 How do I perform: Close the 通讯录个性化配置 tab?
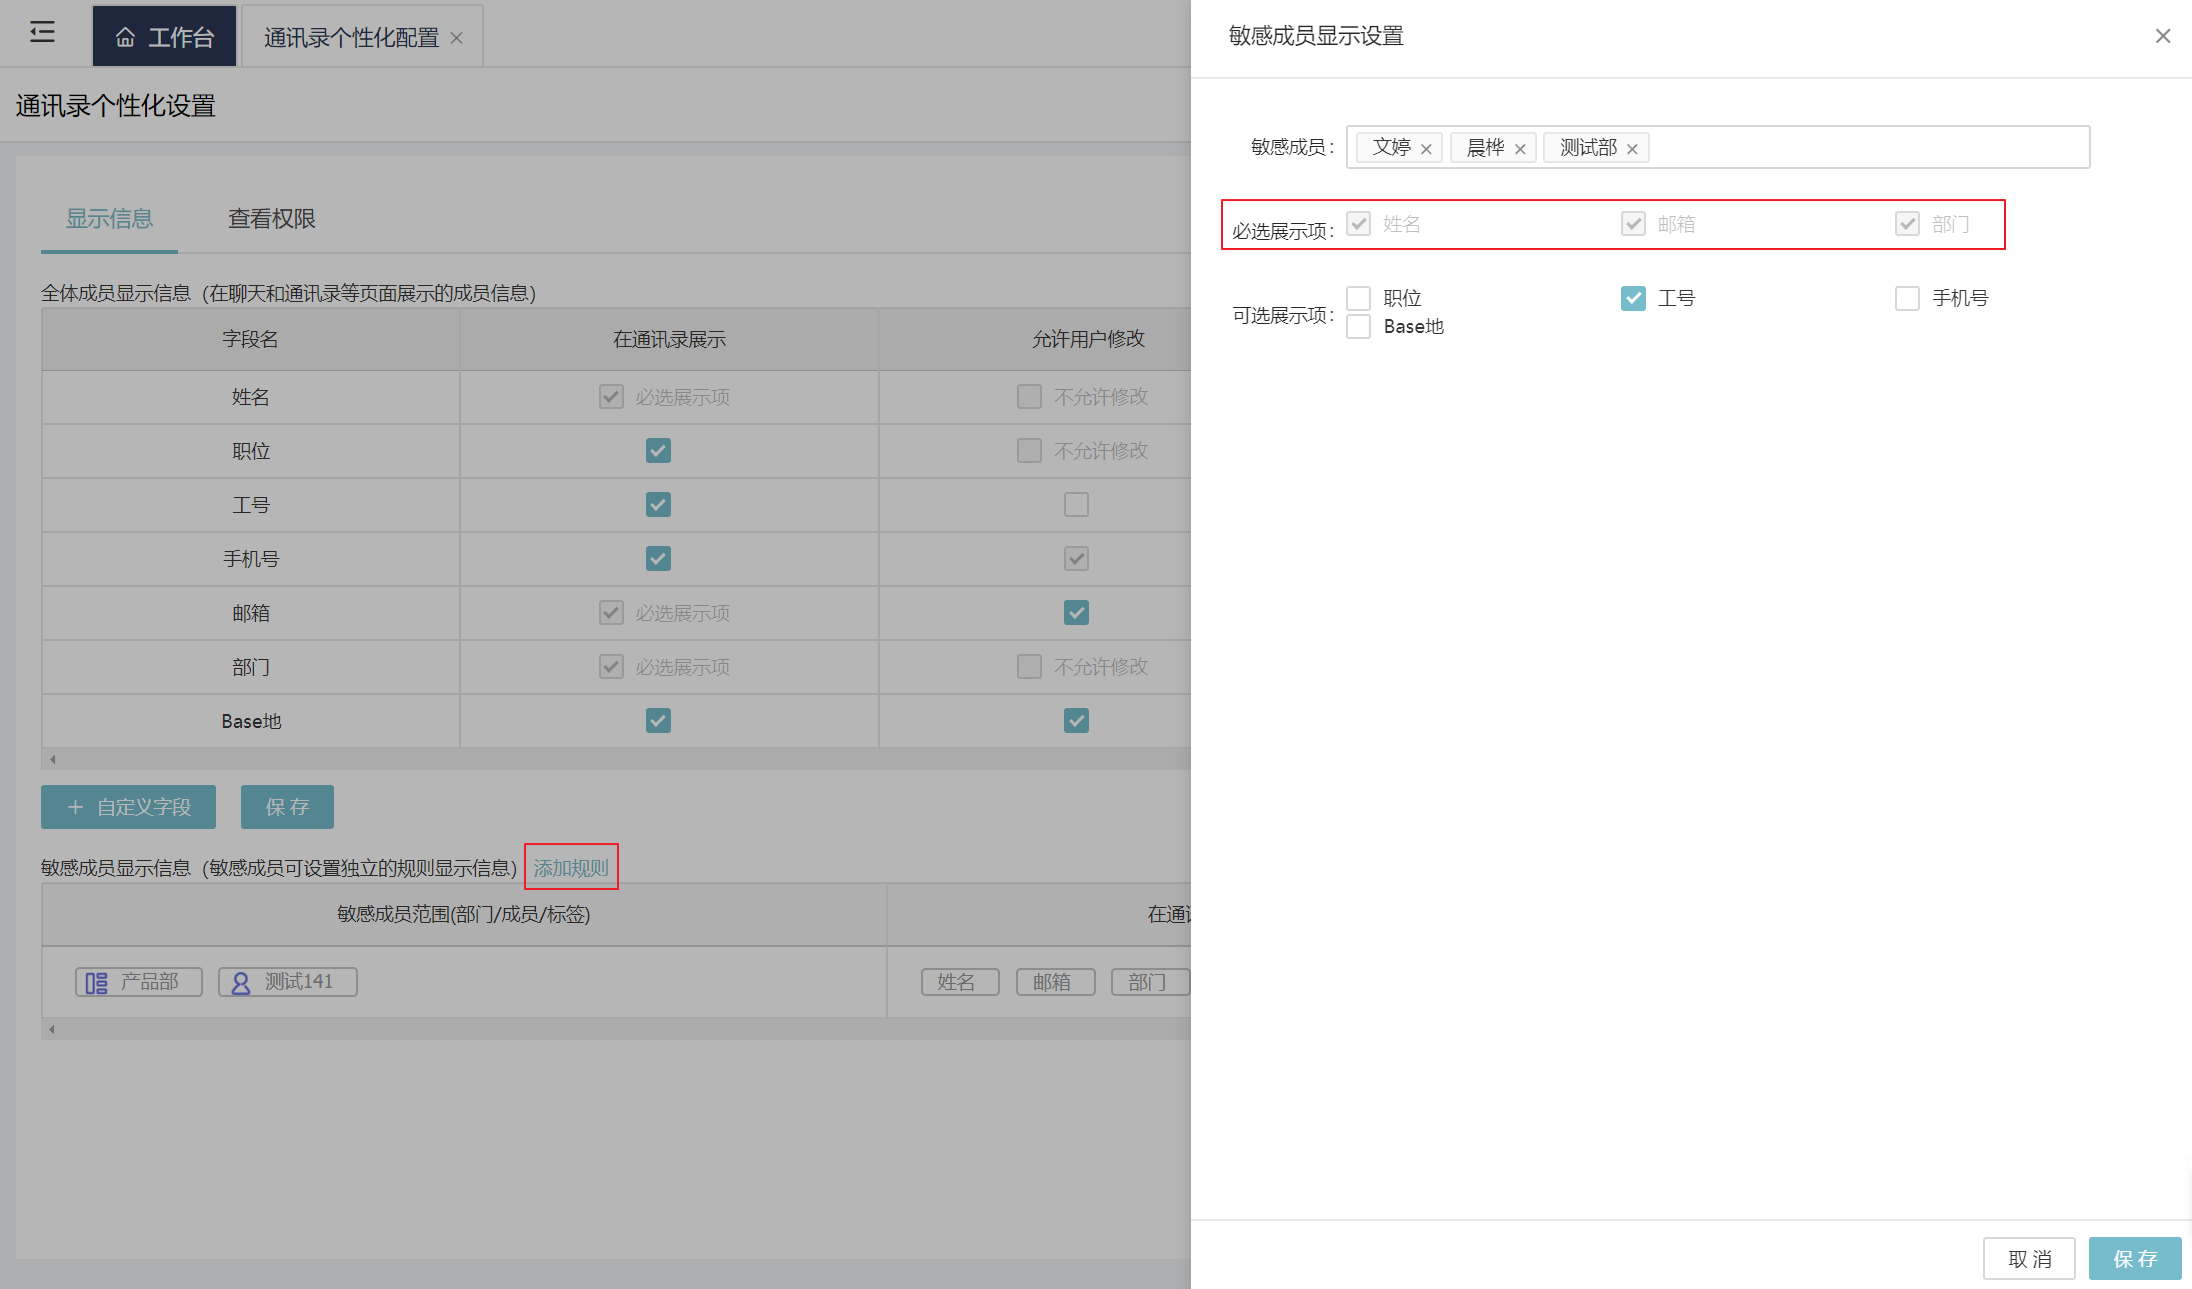point(457,38)
